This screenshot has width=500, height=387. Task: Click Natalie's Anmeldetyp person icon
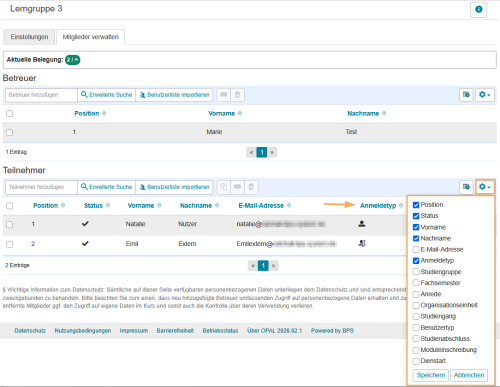362,224
